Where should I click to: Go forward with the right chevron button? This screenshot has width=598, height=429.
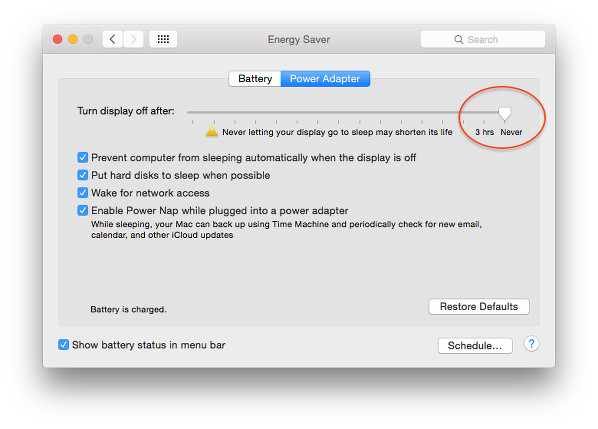tap(133, 39)
